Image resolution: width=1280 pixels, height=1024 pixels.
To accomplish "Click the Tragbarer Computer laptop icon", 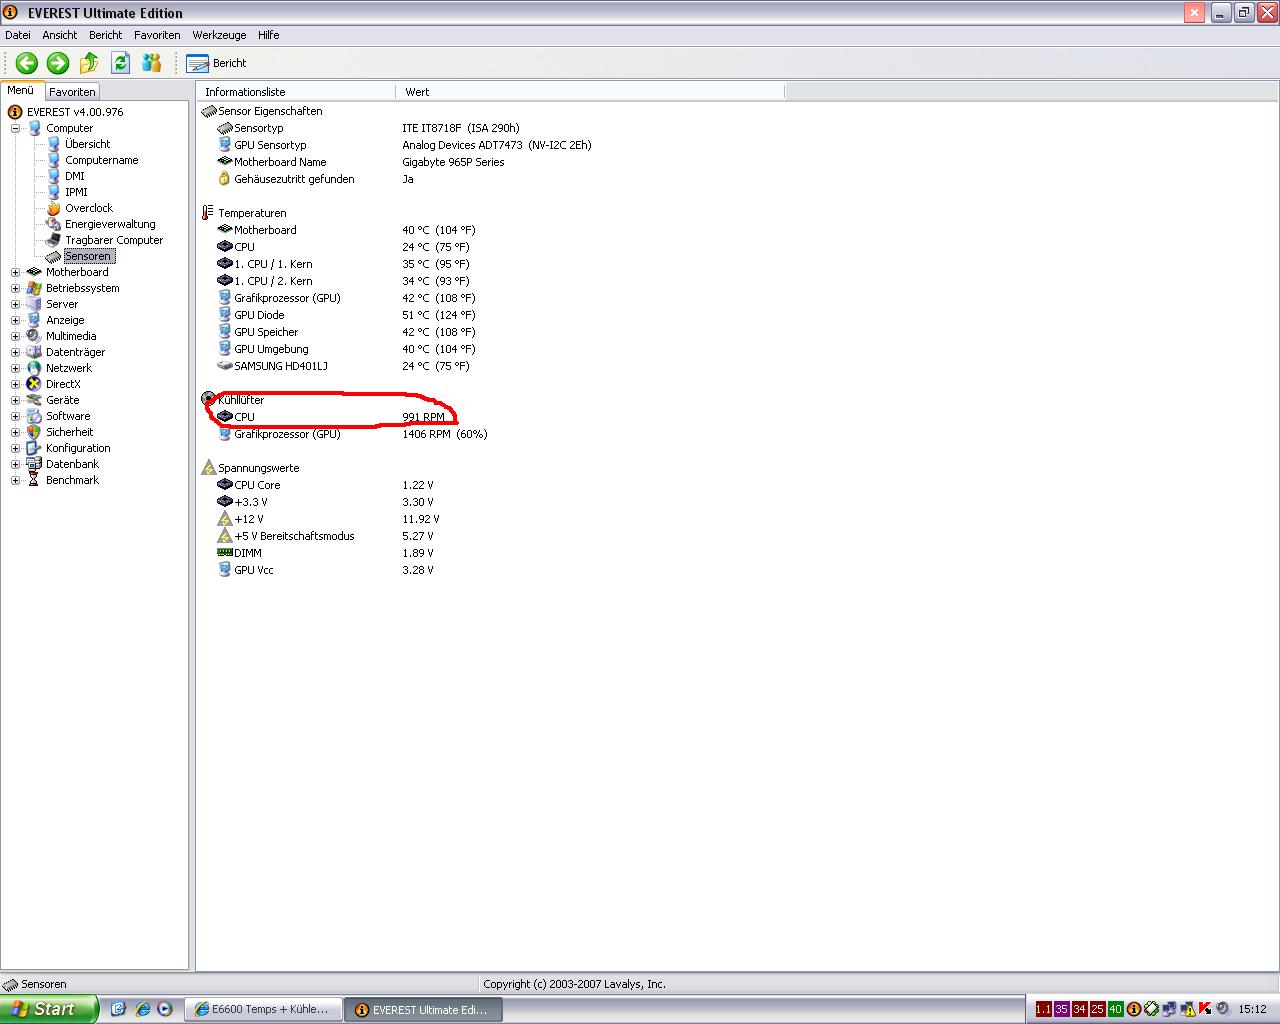I will click(x=54, y=240).
